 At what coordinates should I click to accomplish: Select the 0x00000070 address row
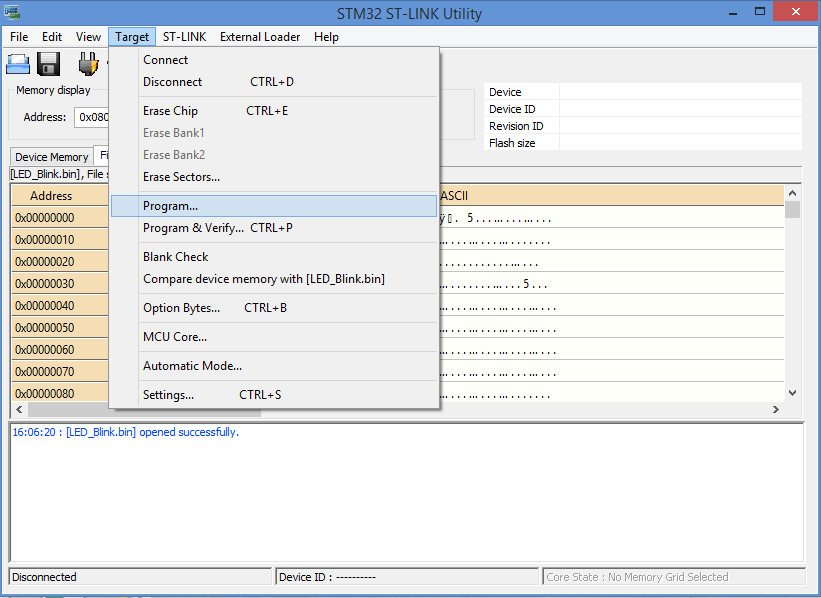point(60,371)
